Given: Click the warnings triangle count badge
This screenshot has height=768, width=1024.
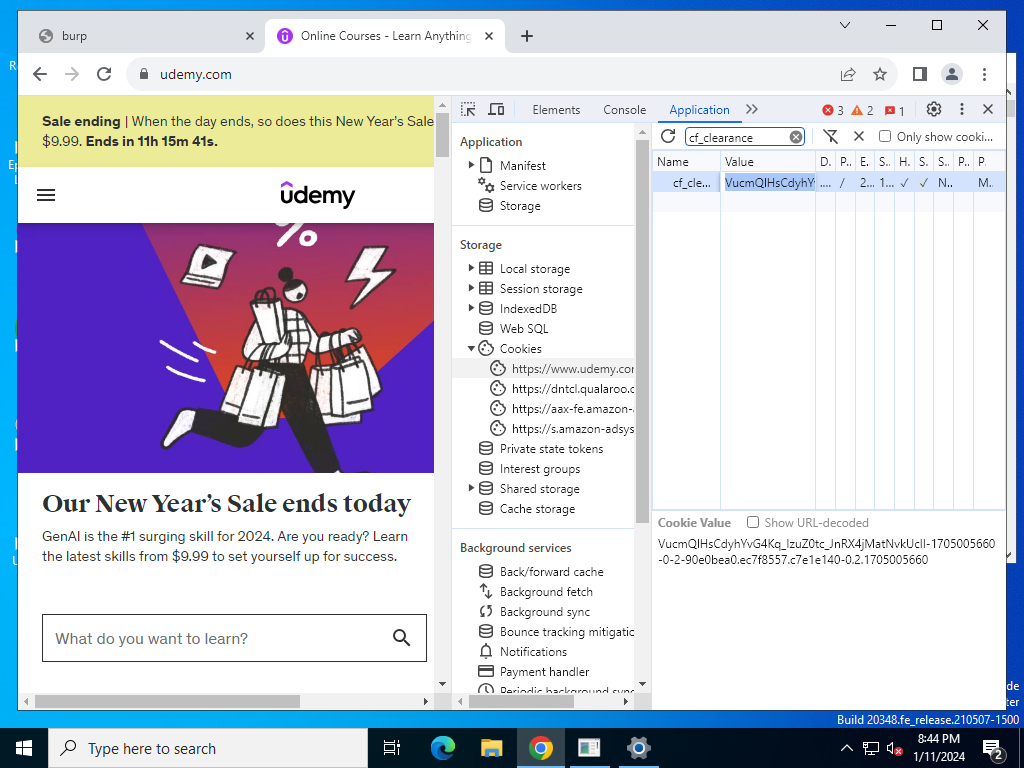Looking at the screenshot, I should click(x=862, y=110).
